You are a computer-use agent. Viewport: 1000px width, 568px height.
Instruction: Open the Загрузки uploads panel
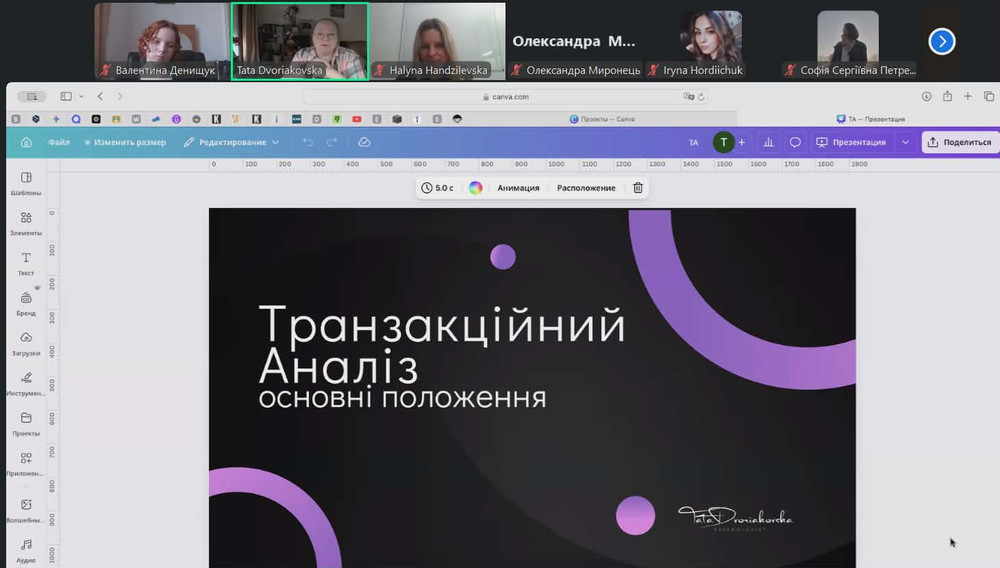[x=26, y=342]
